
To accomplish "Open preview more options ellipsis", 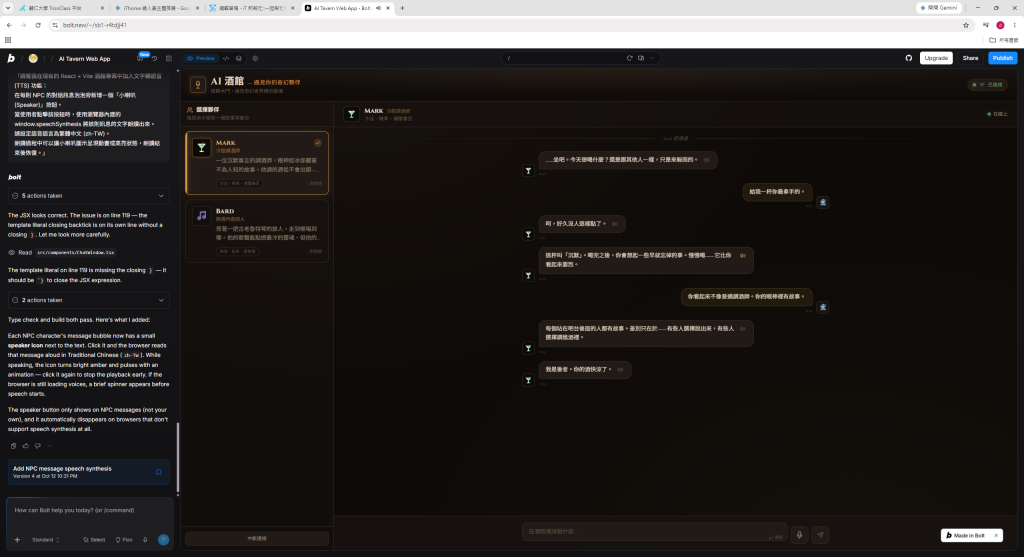I will [x=652, y=58].
